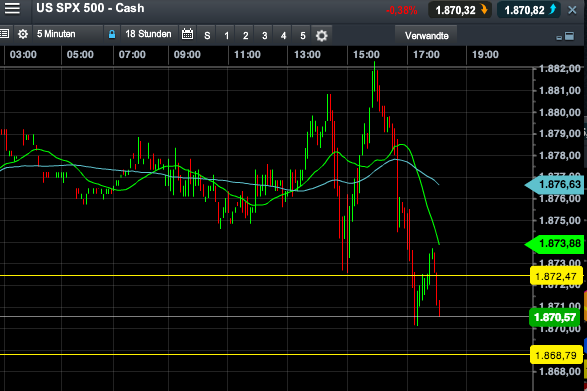Maximize the chart panel window icon
Image resolution: width=587 pixels, height=391 pixels.
point(569,36)
